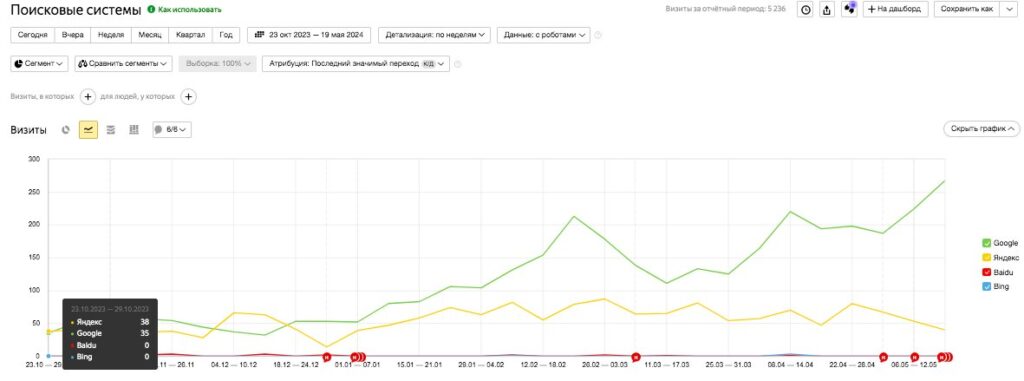Select the Квартал period tab
This screenshot has height=381, width=1024.
click(190, 35)
